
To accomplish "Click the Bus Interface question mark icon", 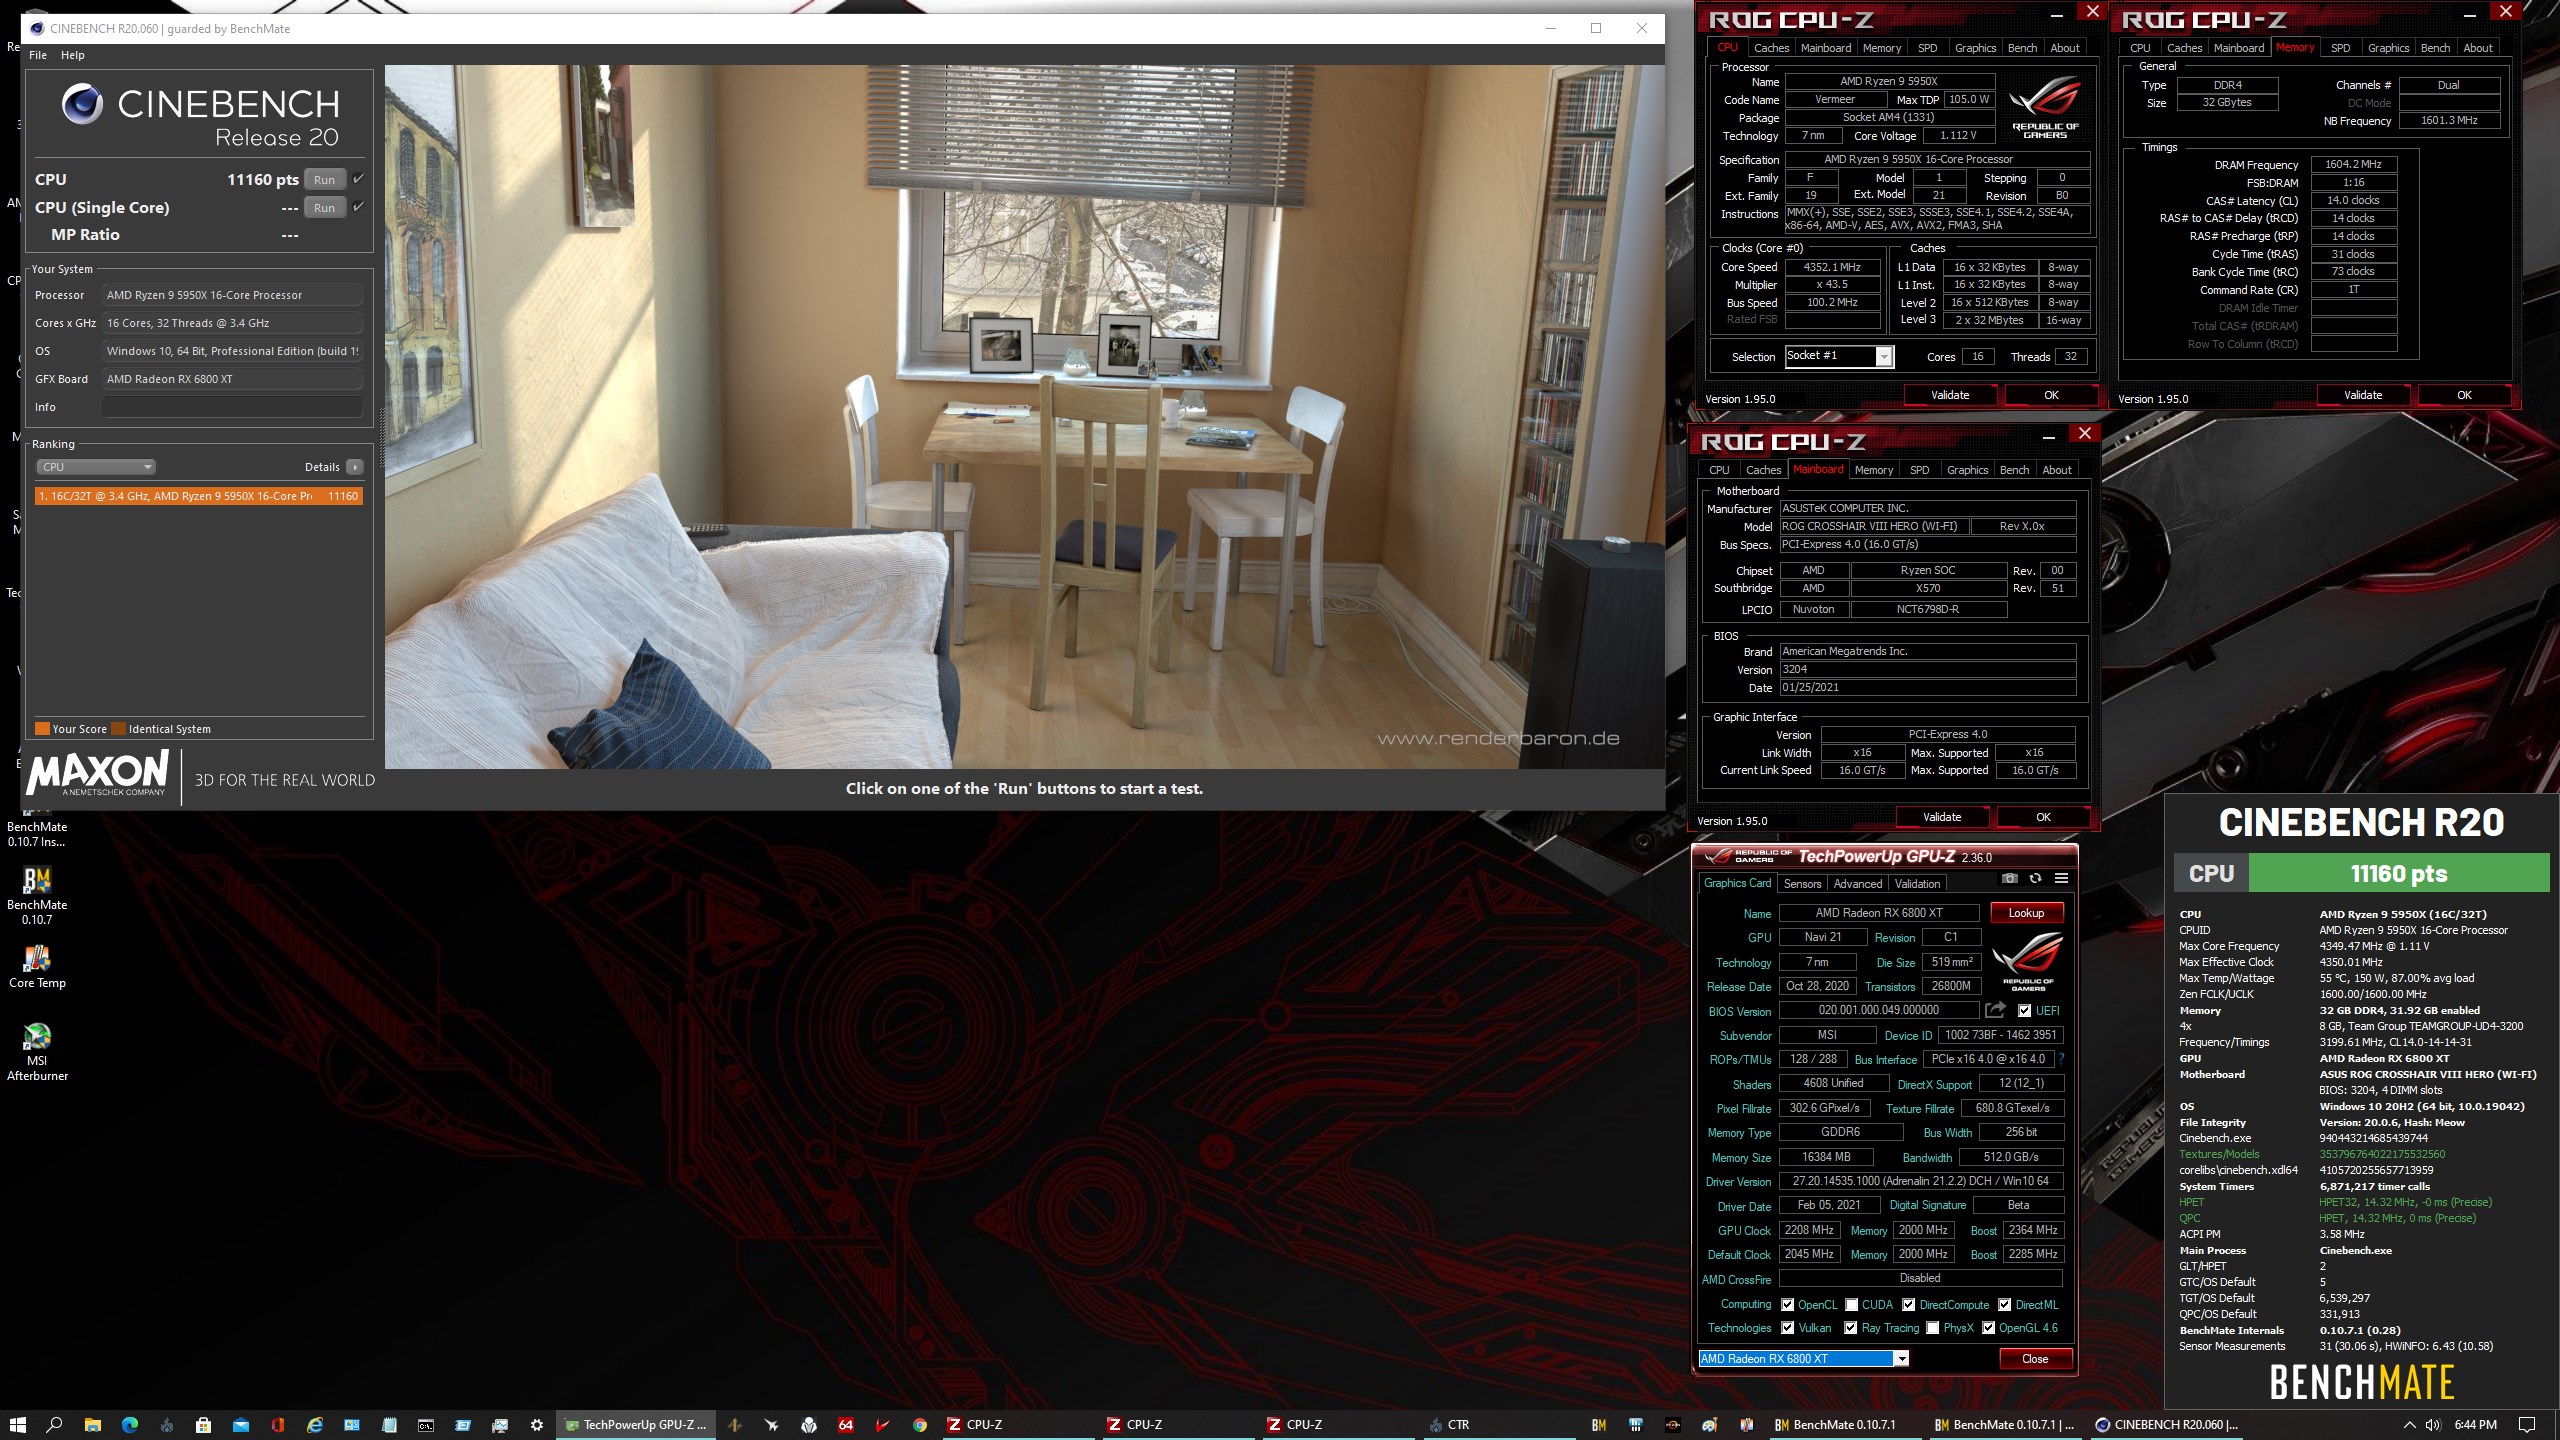I will [2061, 1059].
